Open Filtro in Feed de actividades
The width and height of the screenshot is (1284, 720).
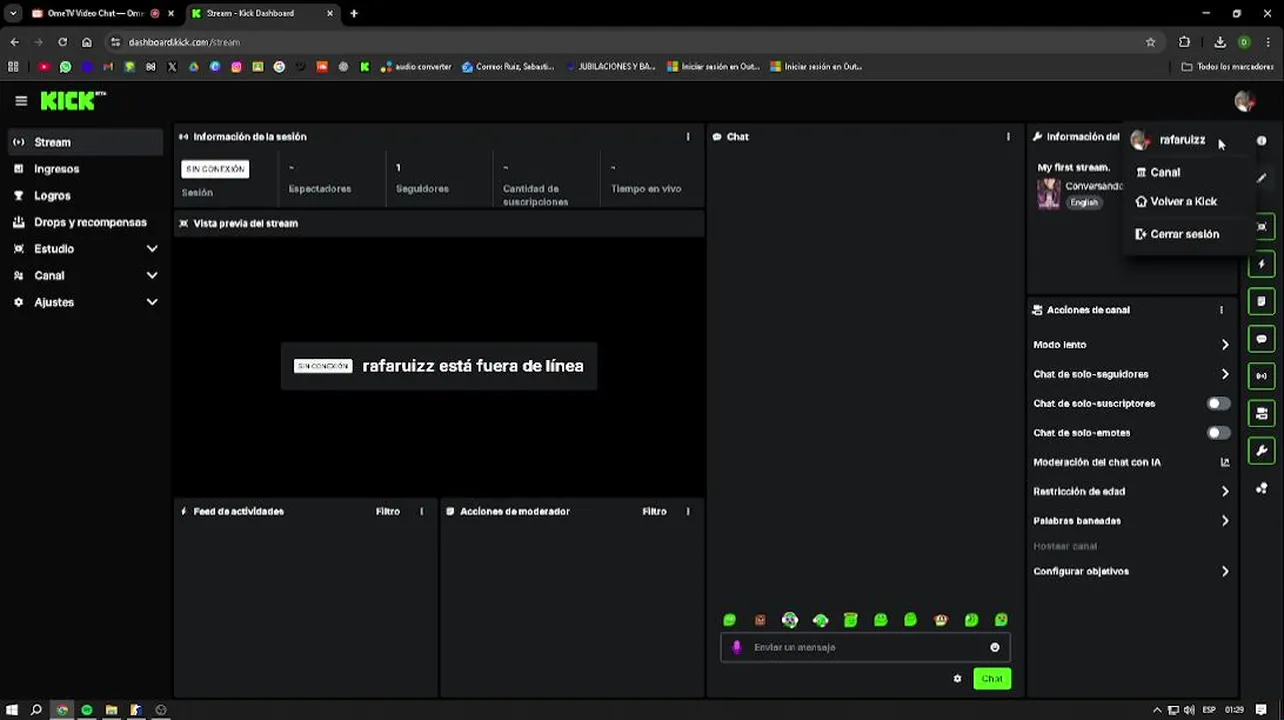pos(387,511)
